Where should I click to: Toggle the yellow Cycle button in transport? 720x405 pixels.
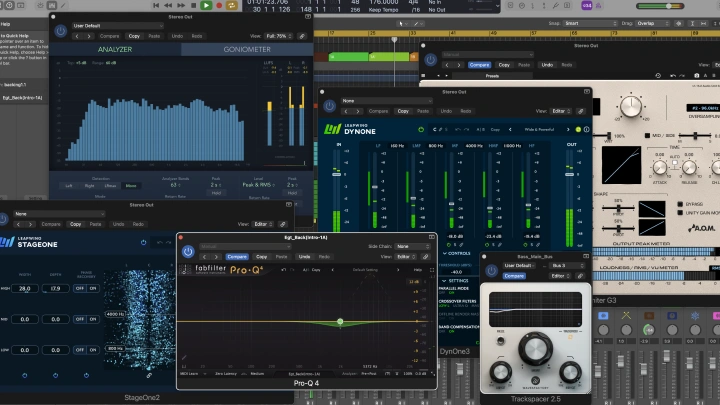[x=232, y=5]
